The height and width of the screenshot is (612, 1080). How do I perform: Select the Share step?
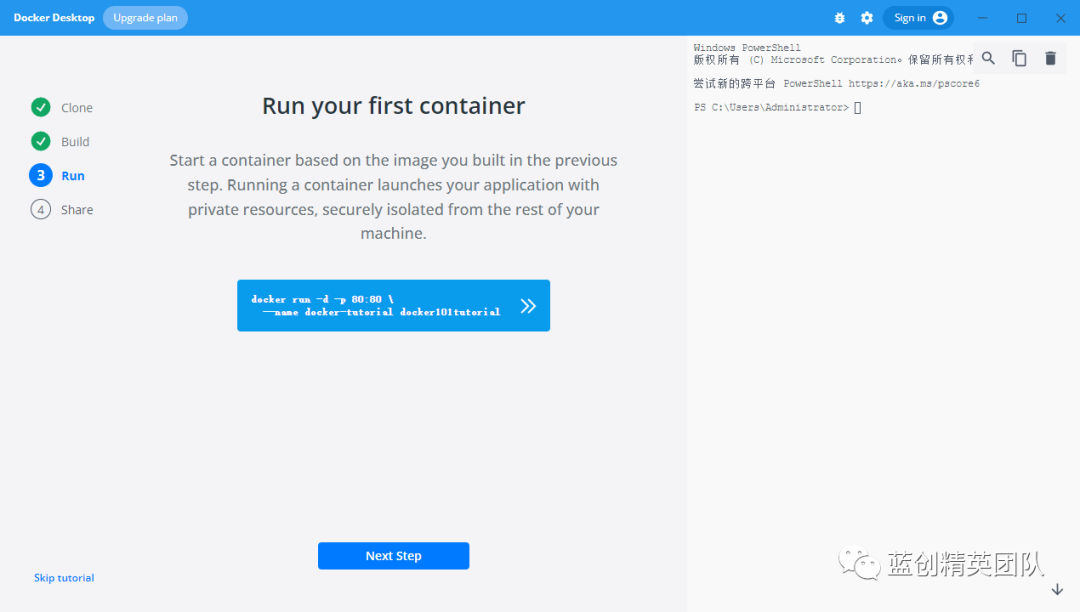76,209
